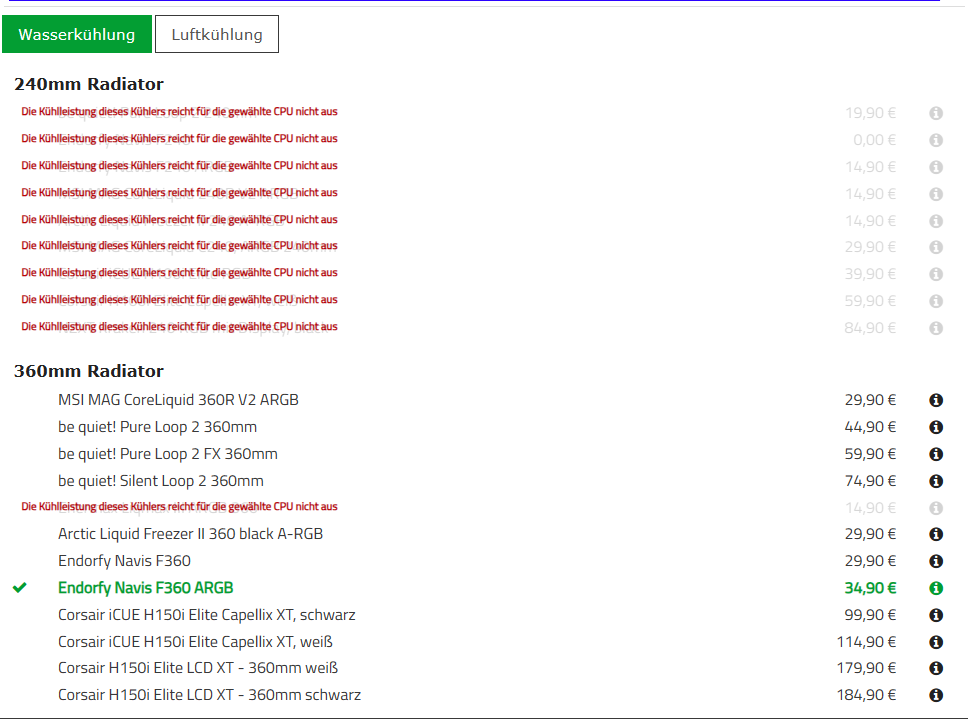Click greyed info icon of 240mm row priced 29,90 €
The height and width of the screenshot is (720, 968).
coord(936,247)
